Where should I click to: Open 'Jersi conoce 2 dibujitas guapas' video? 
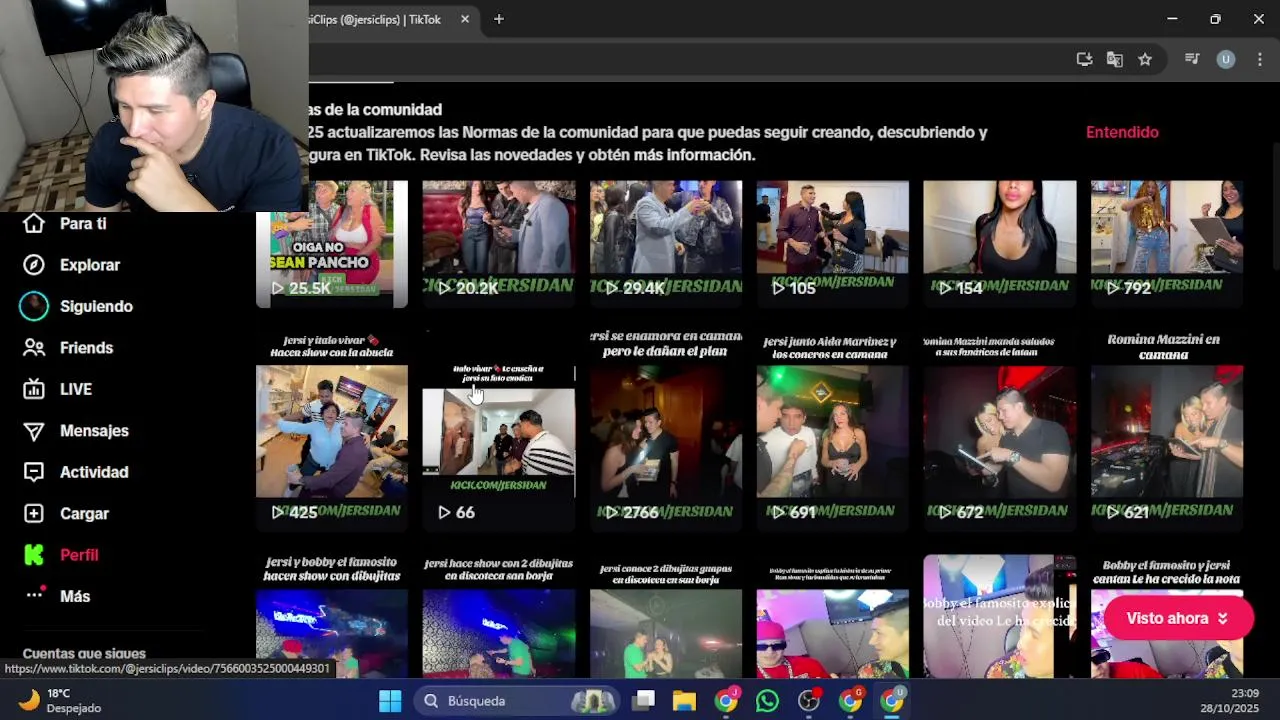point(666,617)
